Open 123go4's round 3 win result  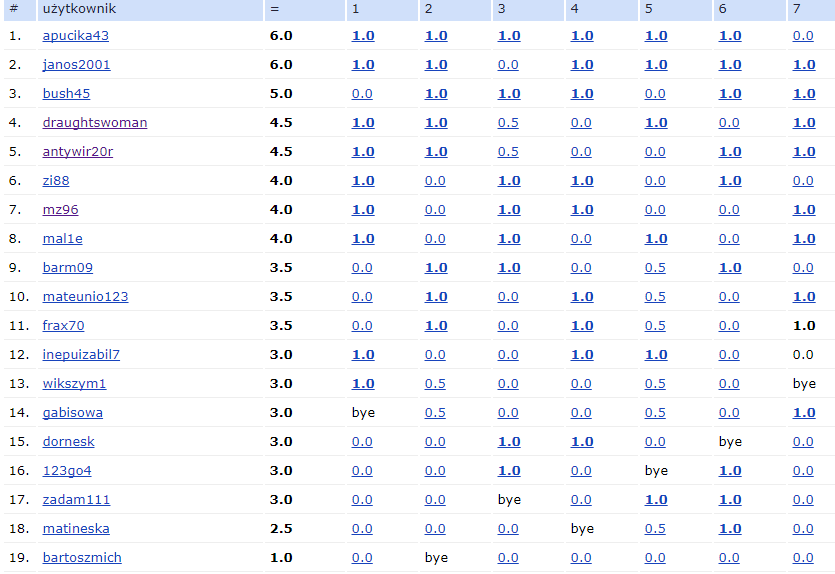tap(508, 471)
